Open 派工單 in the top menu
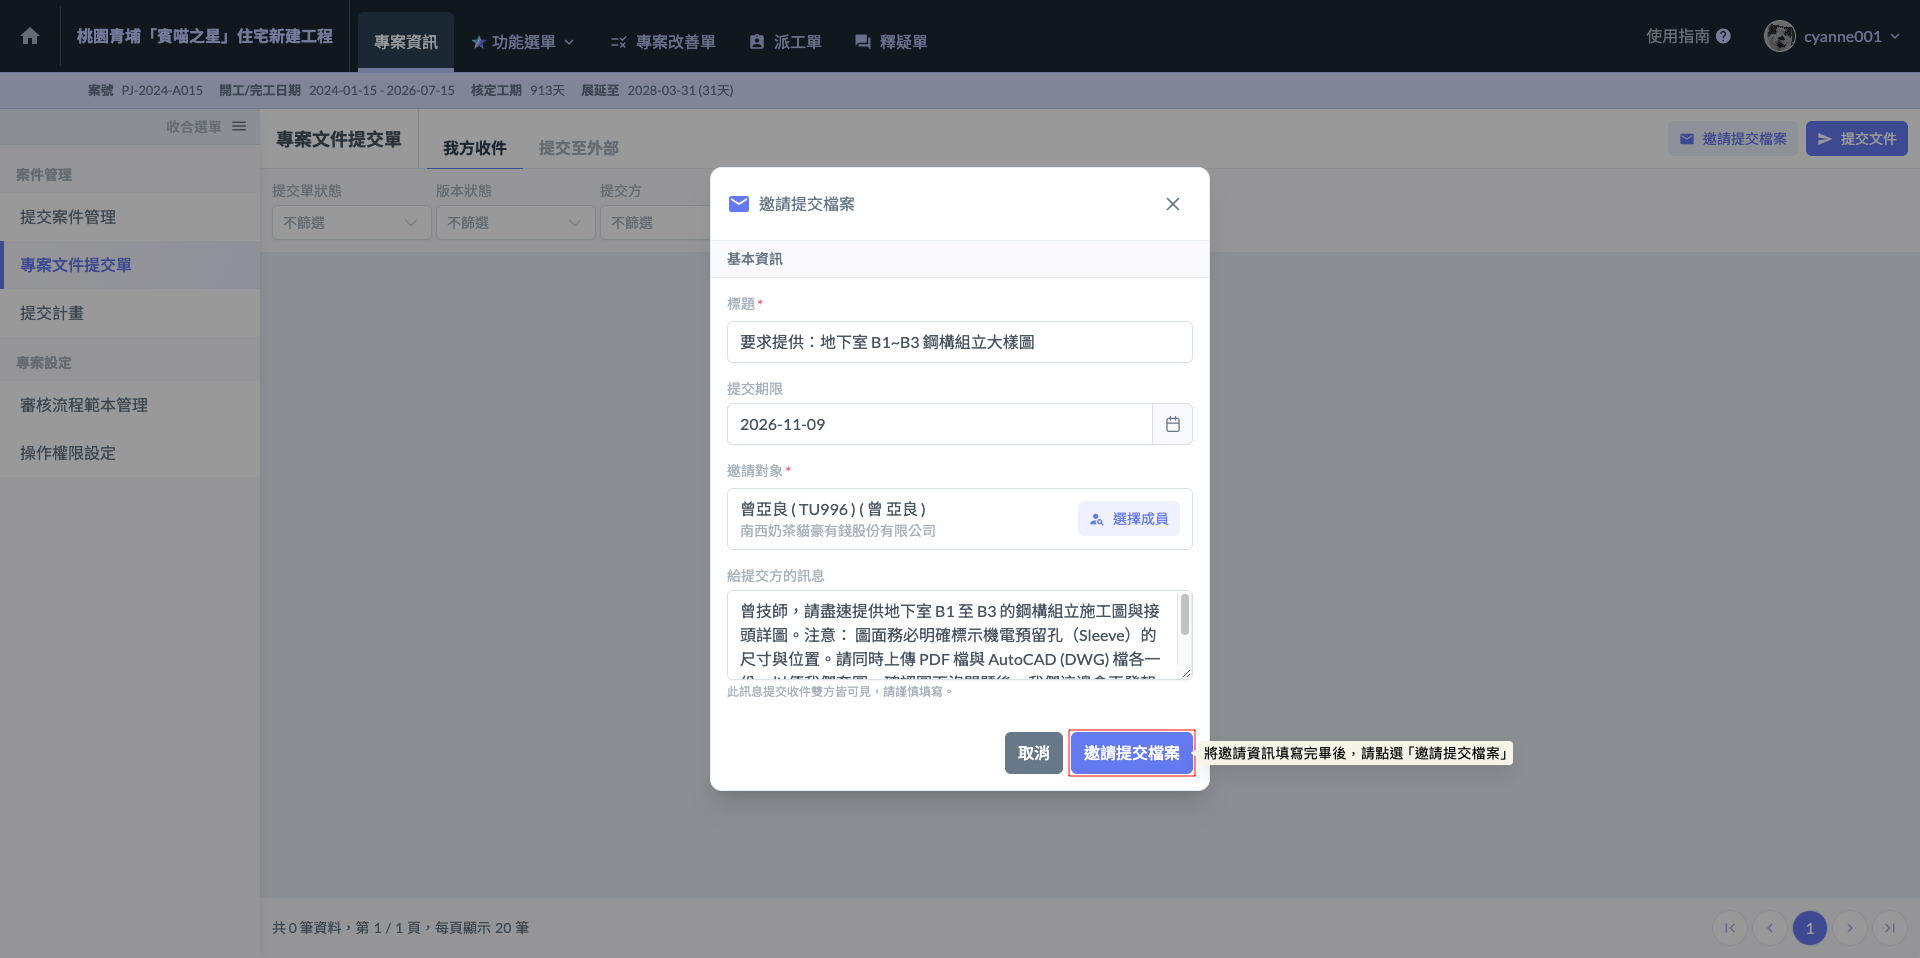1920x958 pixels. 785,42
